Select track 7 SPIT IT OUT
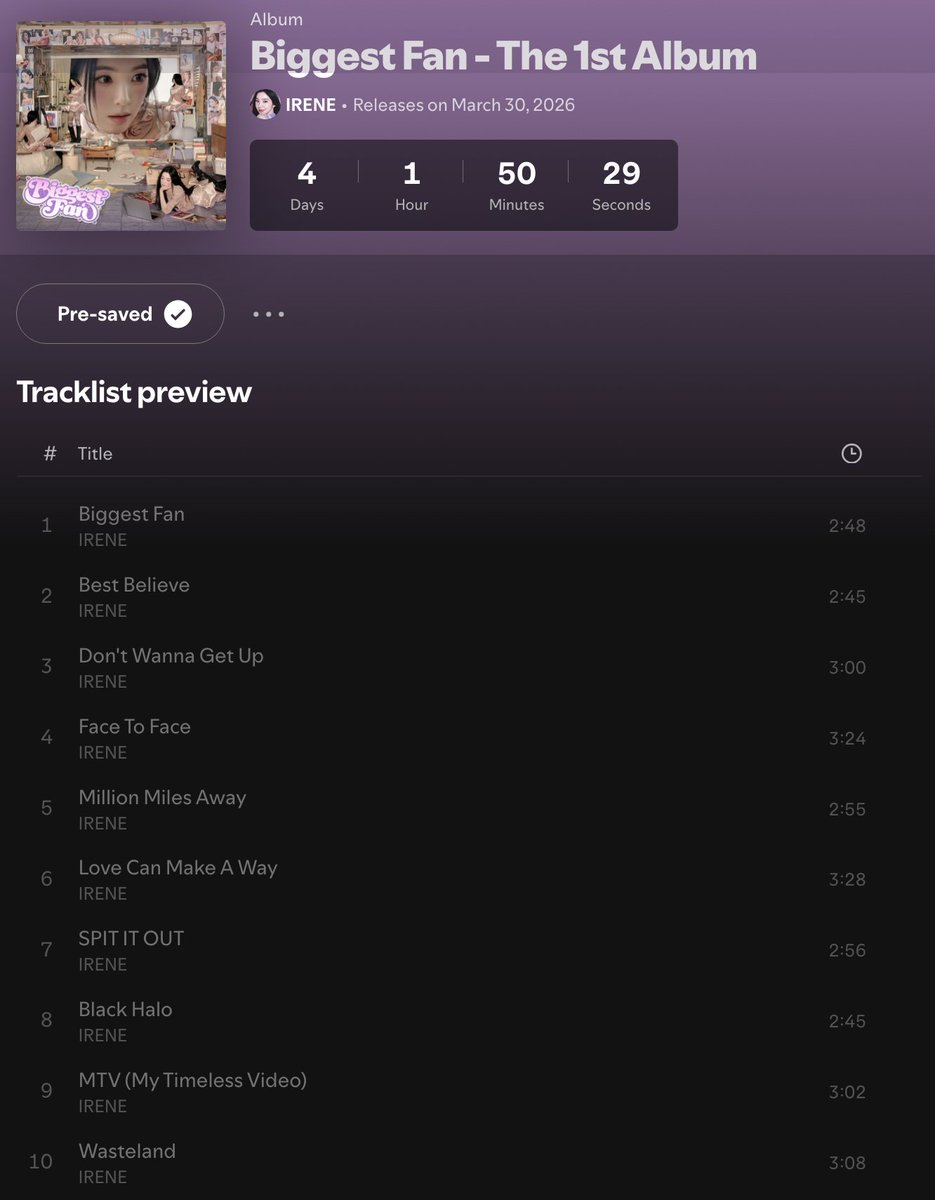Viewport: 935px width, 1200px height. coord(469,951)
